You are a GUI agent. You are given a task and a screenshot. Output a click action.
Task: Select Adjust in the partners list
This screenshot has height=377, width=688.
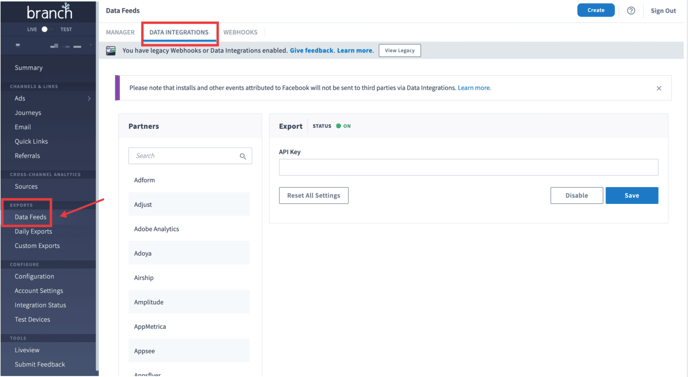coord(189,205)
